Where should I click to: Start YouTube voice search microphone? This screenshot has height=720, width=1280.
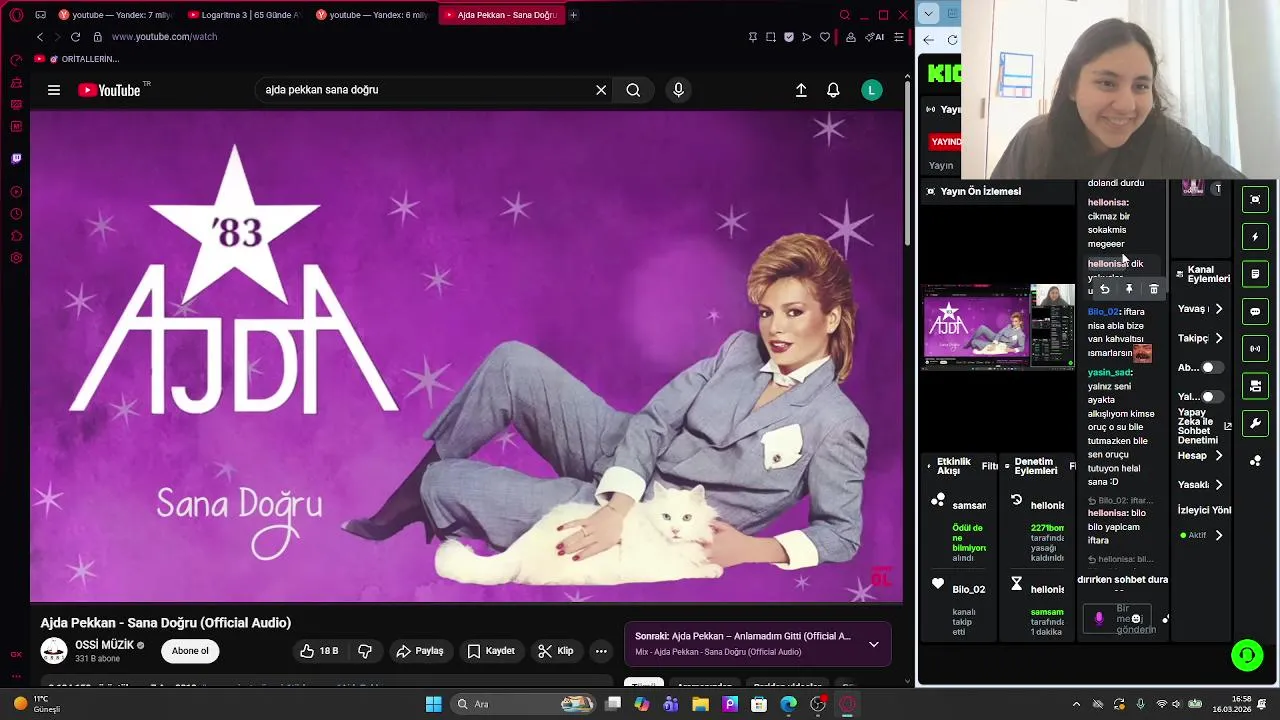678,90
